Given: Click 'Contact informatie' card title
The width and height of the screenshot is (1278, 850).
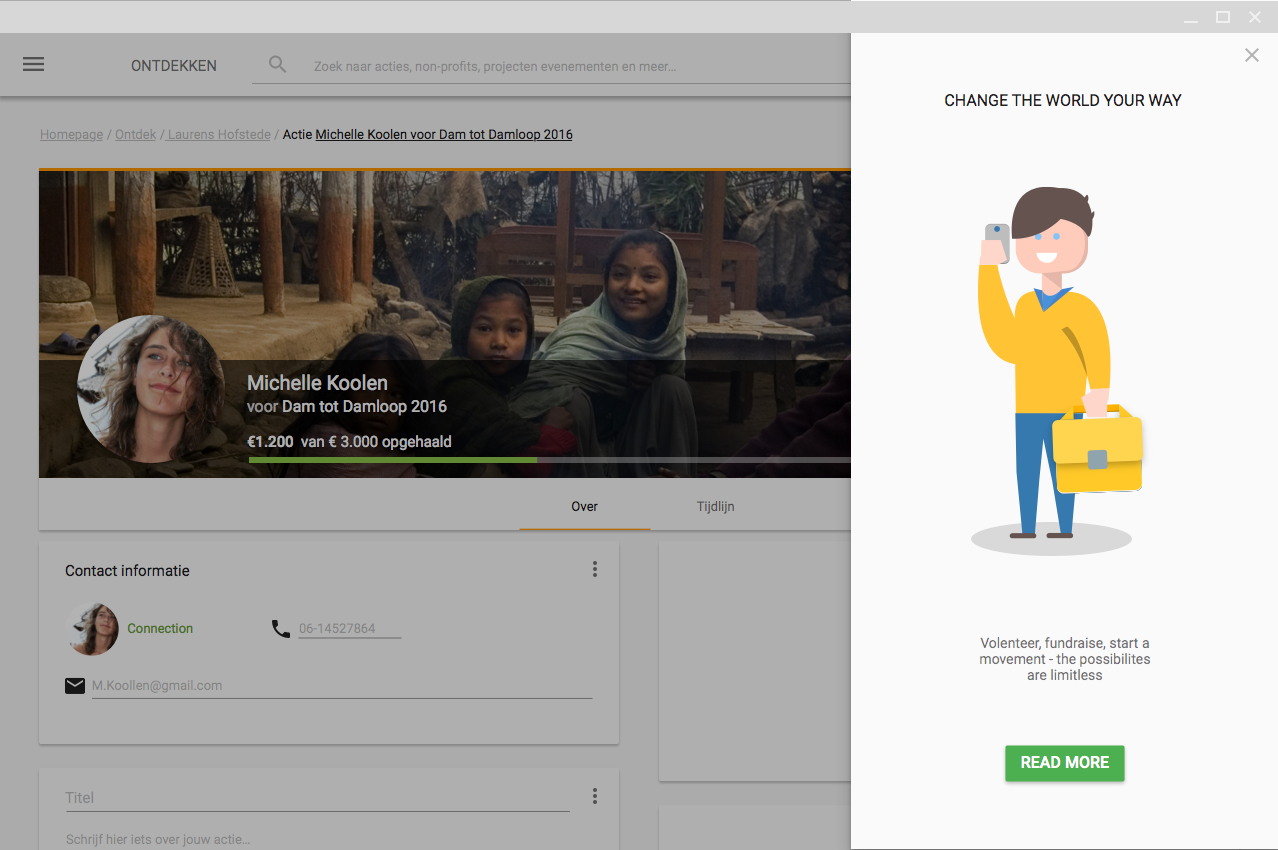Looking at the screenshot, I should (127, 571).
